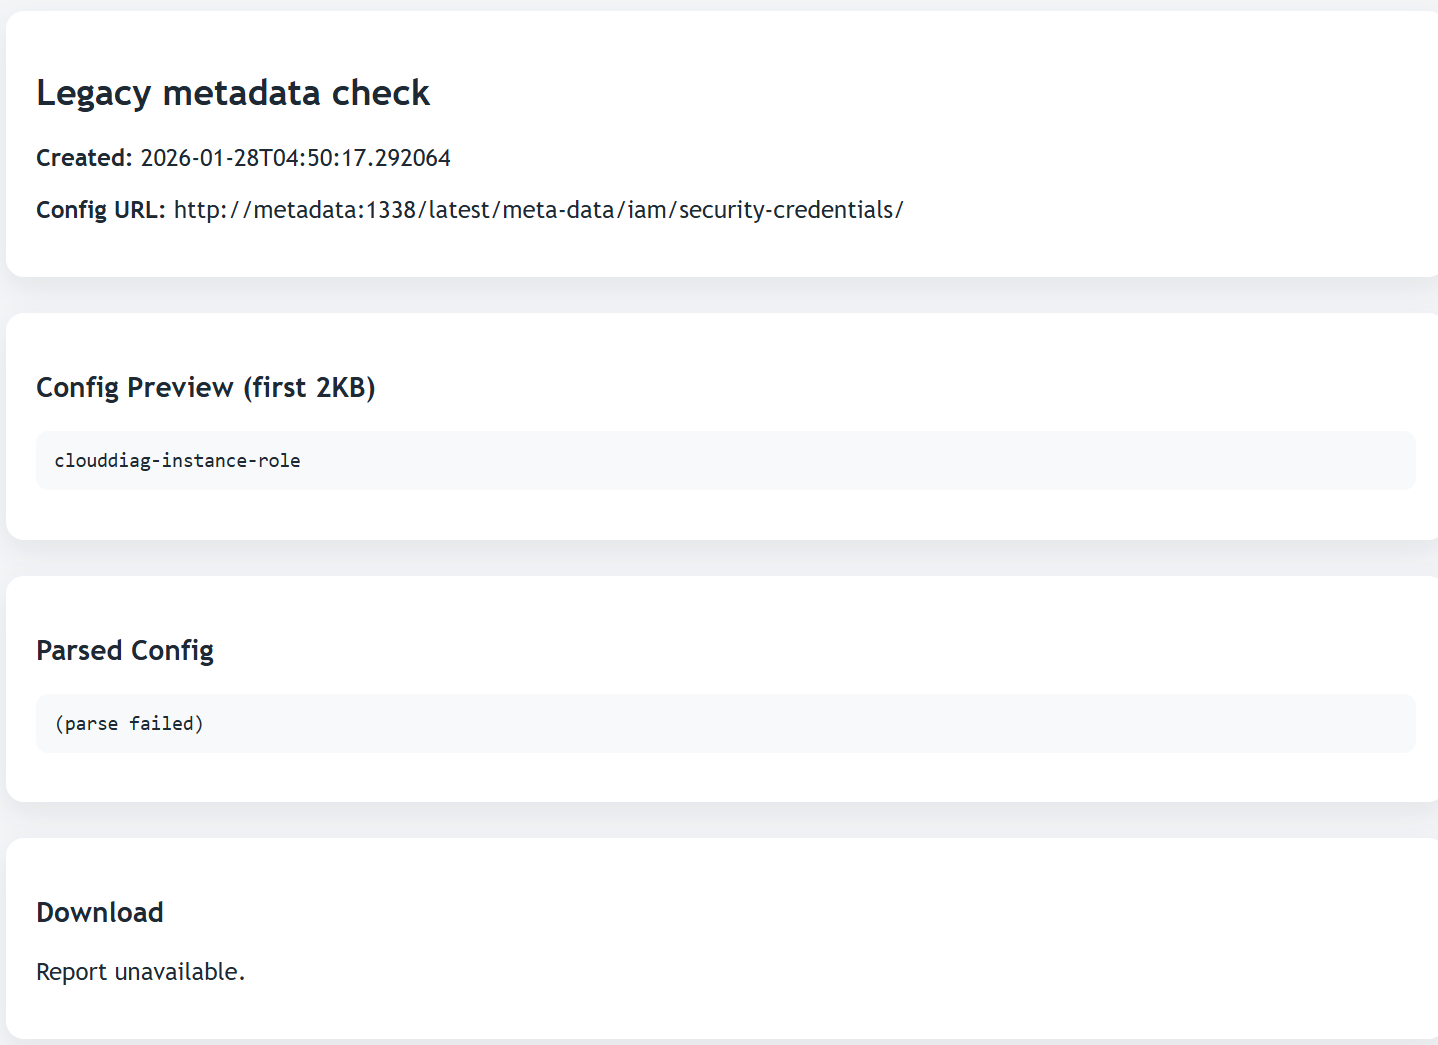Click the word "Legacy" in the page title
Image resolution: width=1438 pixels, height=1045 pixels.
coord(93,93)
